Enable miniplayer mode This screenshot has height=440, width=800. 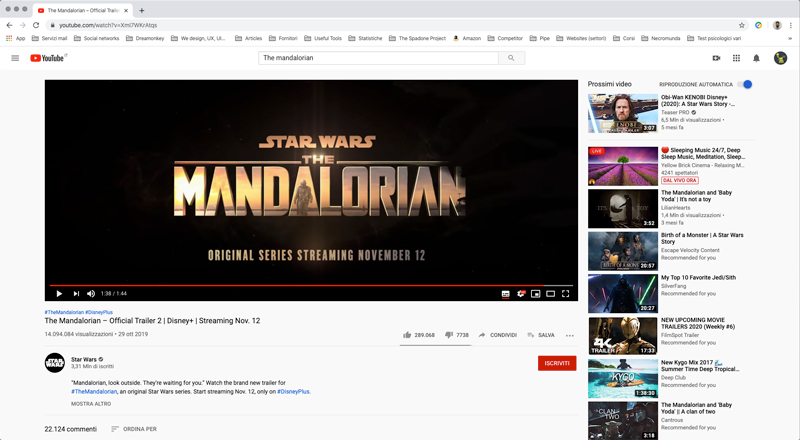pyautogui.click(x=536, y=294)
